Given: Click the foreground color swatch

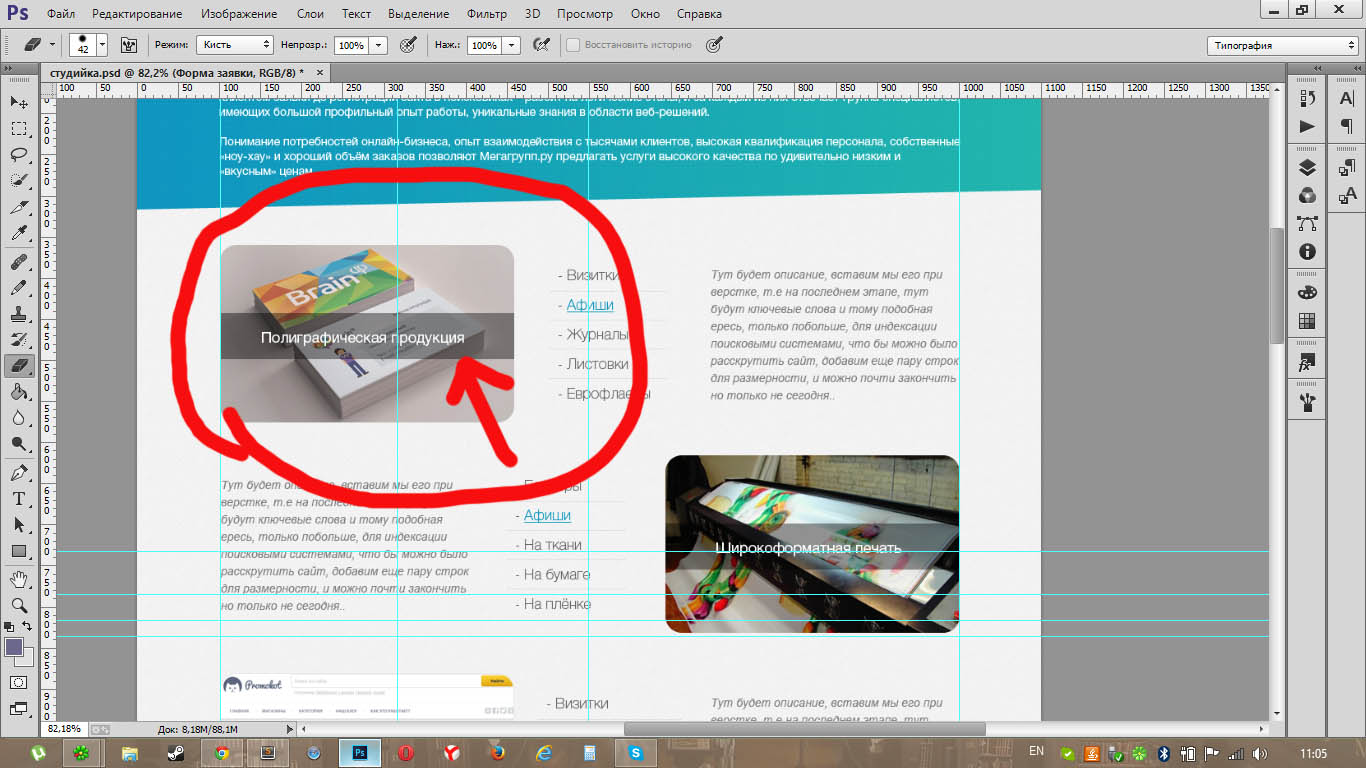Looking at the screenshot, I should [14, 647].
